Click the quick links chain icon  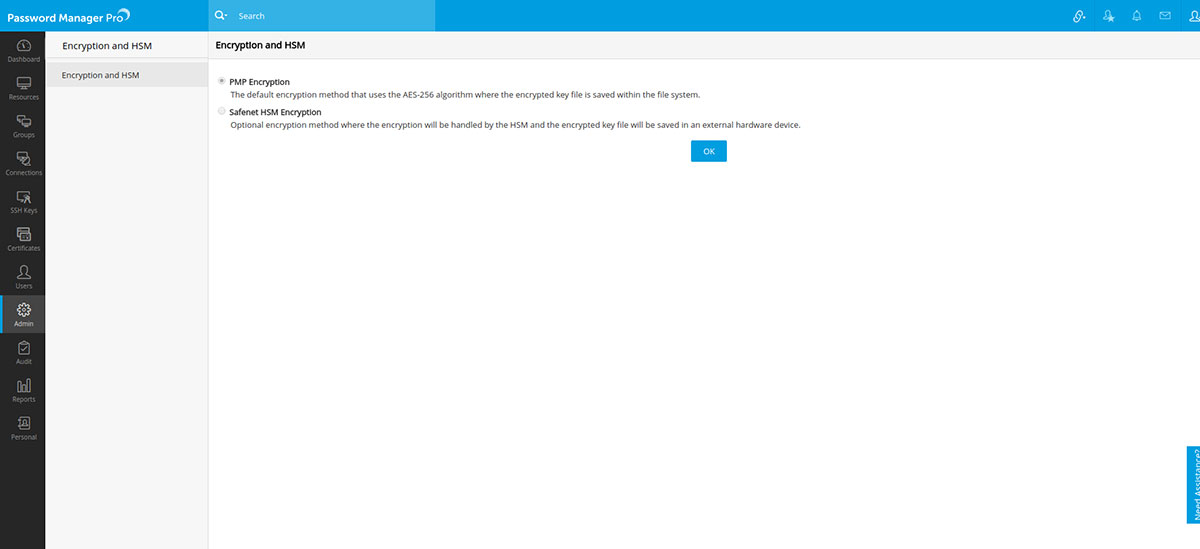pyautogui.click(x=1079, y=16)
